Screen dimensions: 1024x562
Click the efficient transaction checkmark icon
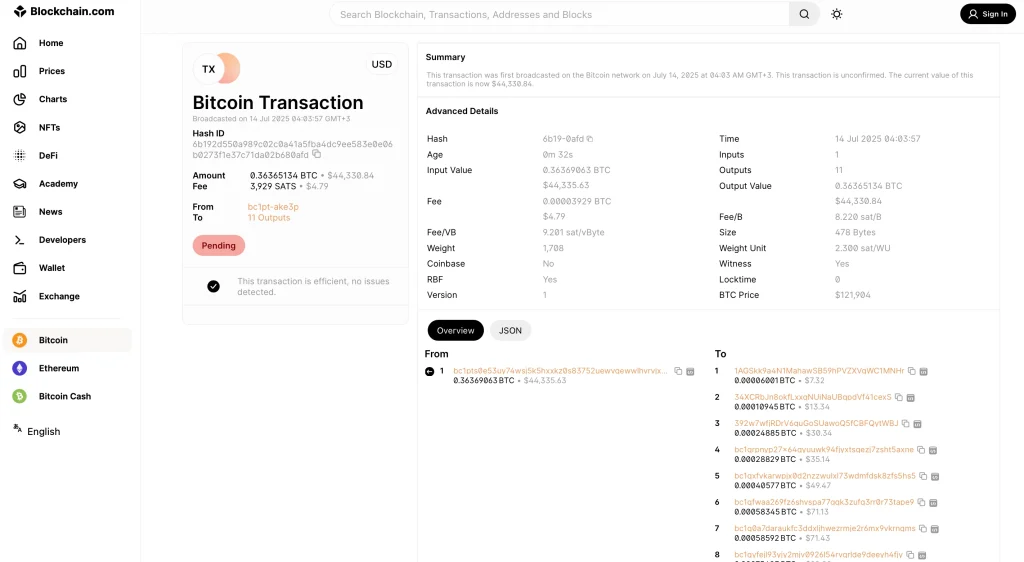pyautogui.click(x=214, y=287)
